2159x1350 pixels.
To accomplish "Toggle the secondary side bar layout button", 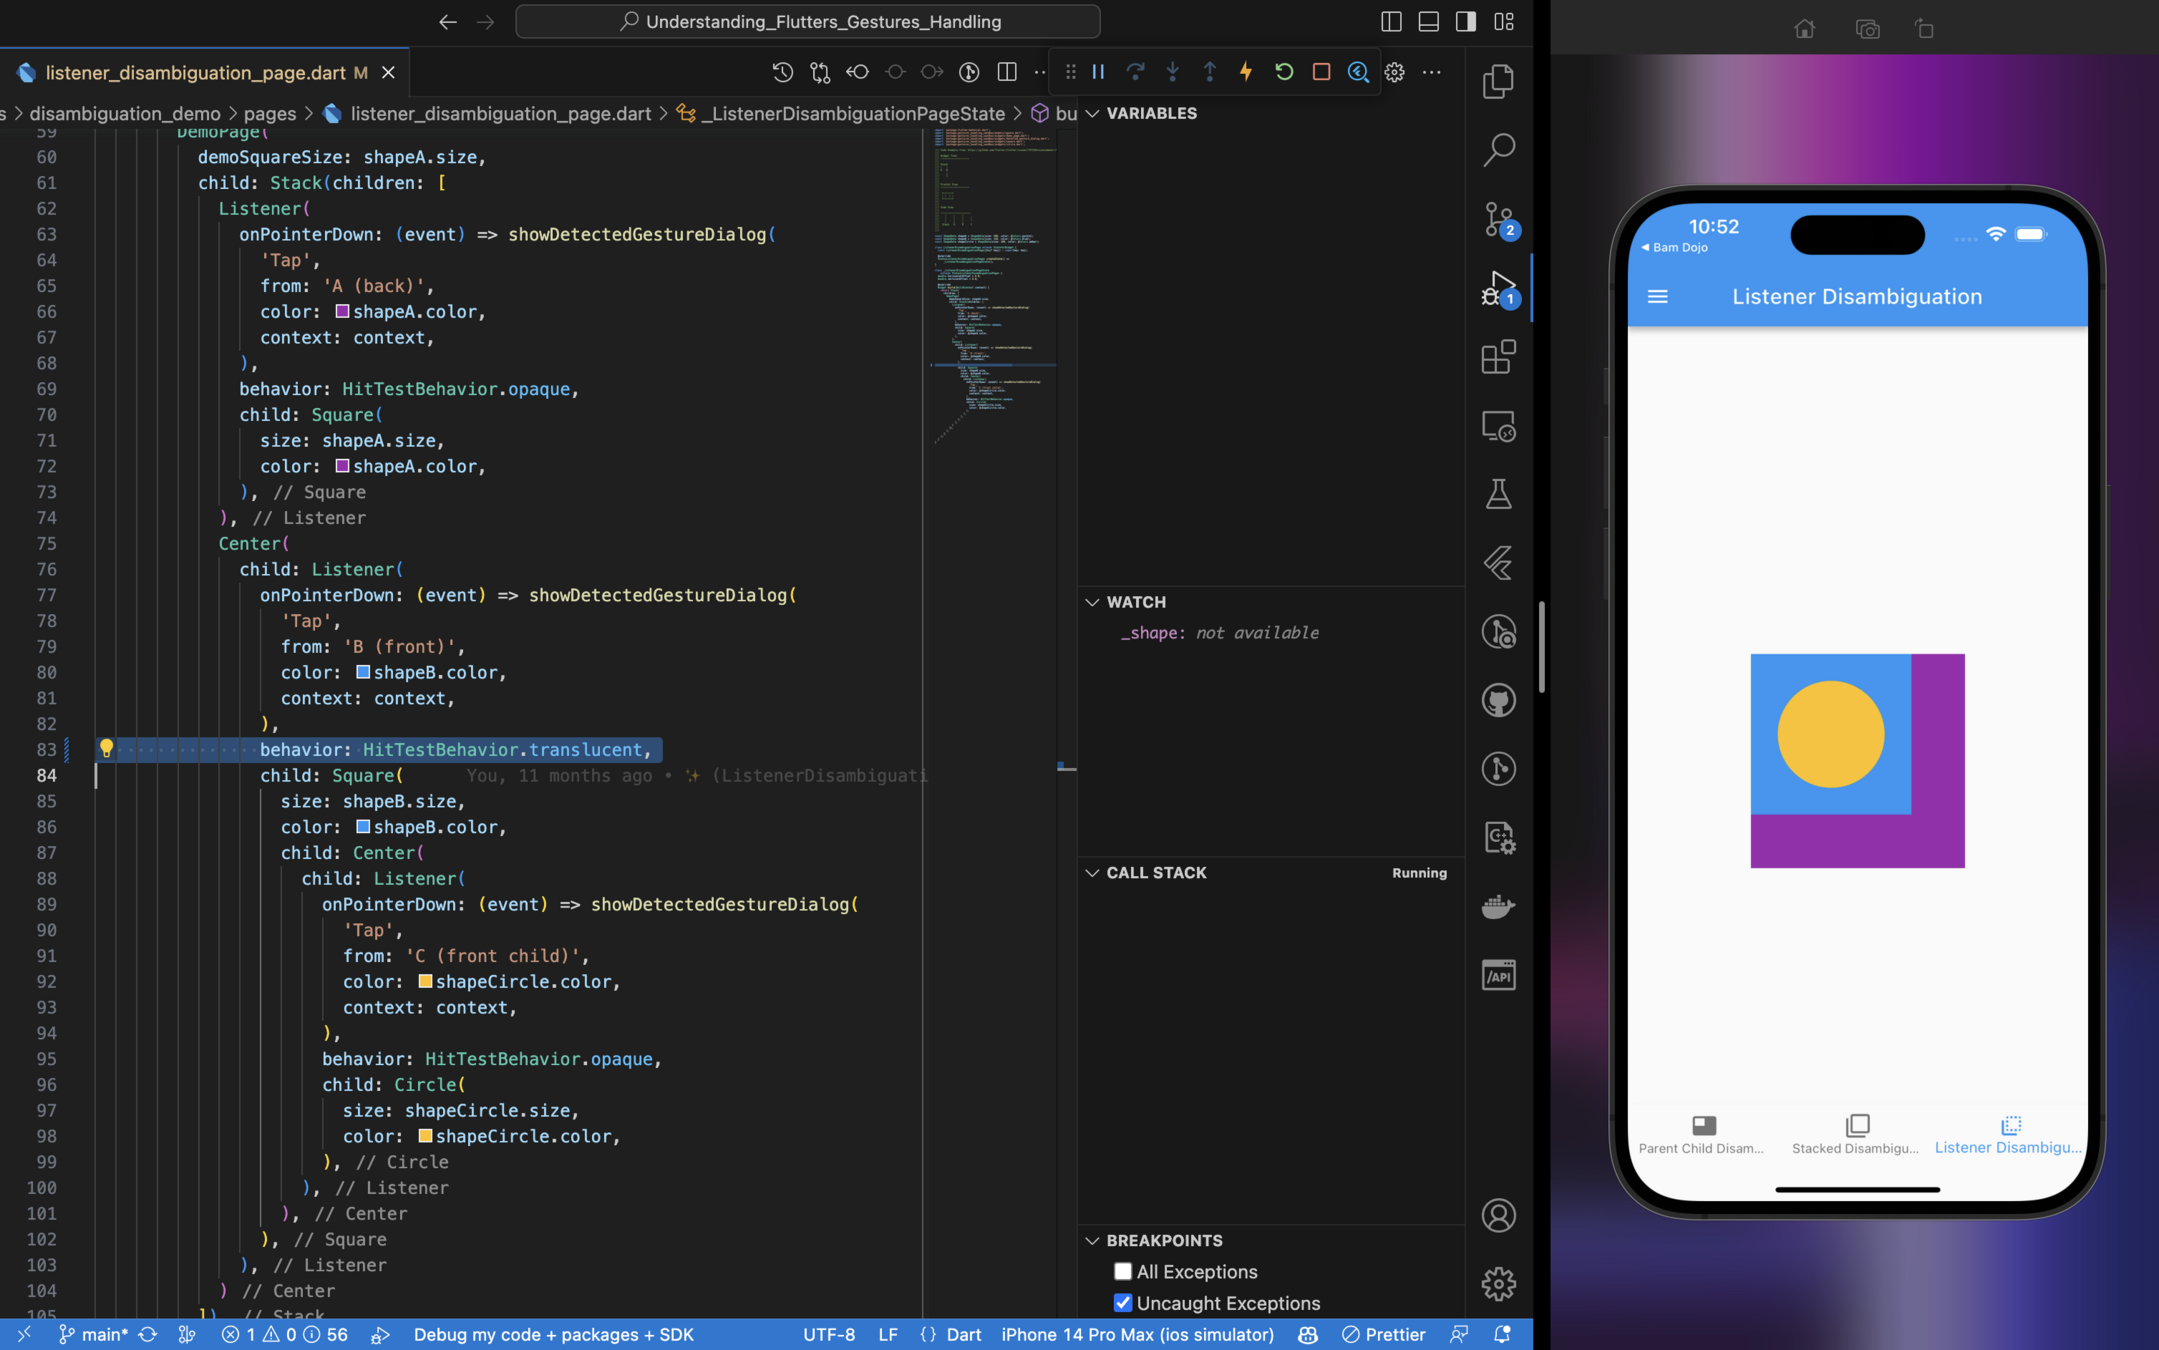I will 1466,22.
